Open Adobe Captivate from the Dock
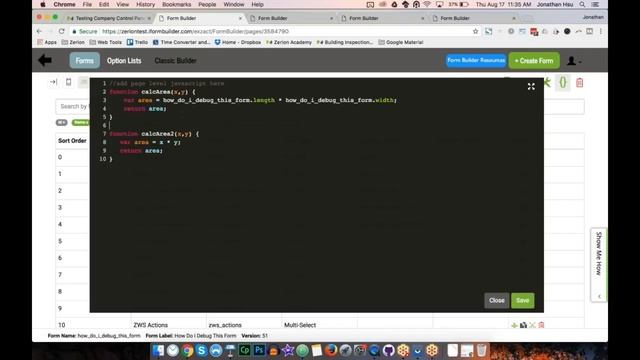The height and width of the screenshot is (360, 640). [245, 350]
